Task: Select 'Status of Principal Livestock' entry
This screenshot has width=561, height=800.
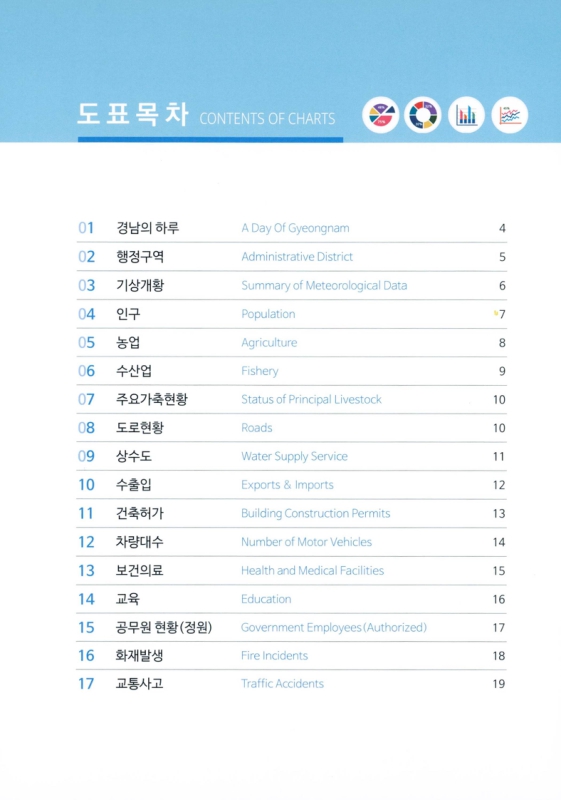Action: pos(292,399)
